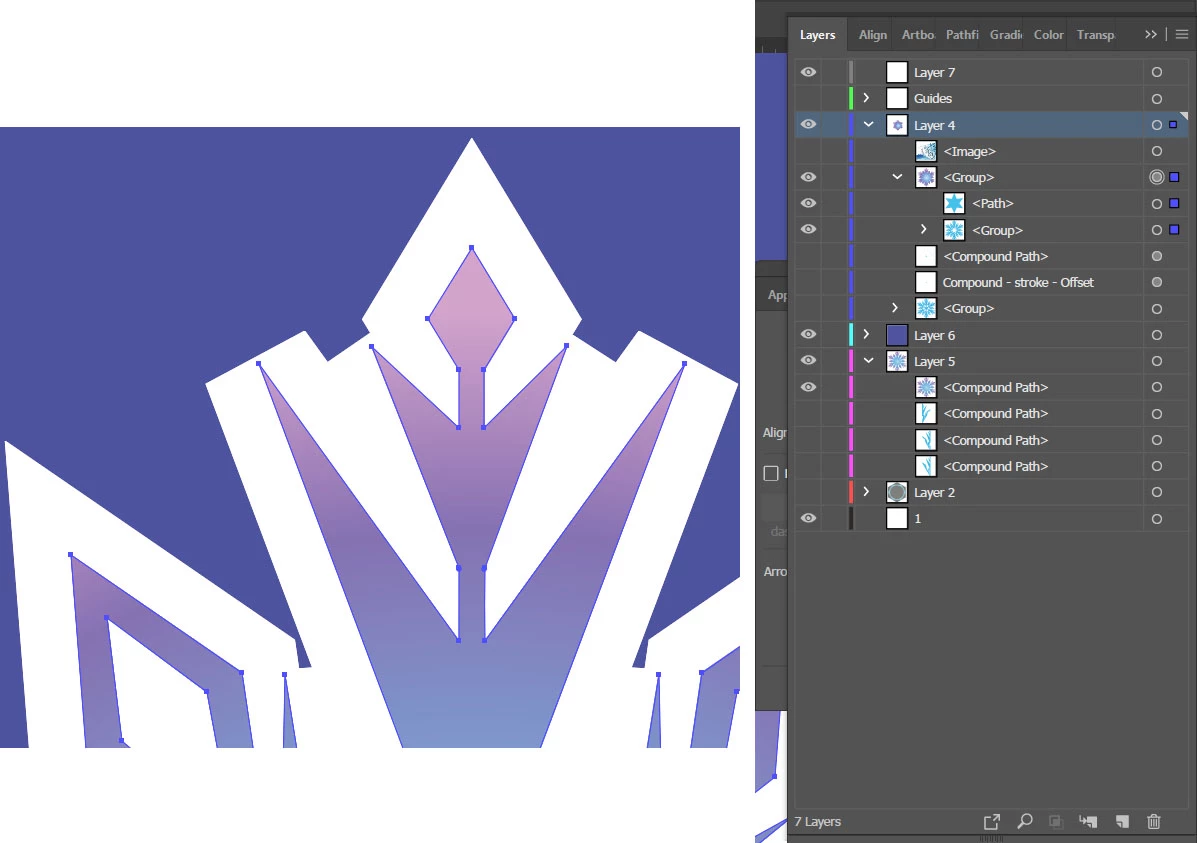Select the <Image> row
The image size is (1197, 843).
point(970,151)
